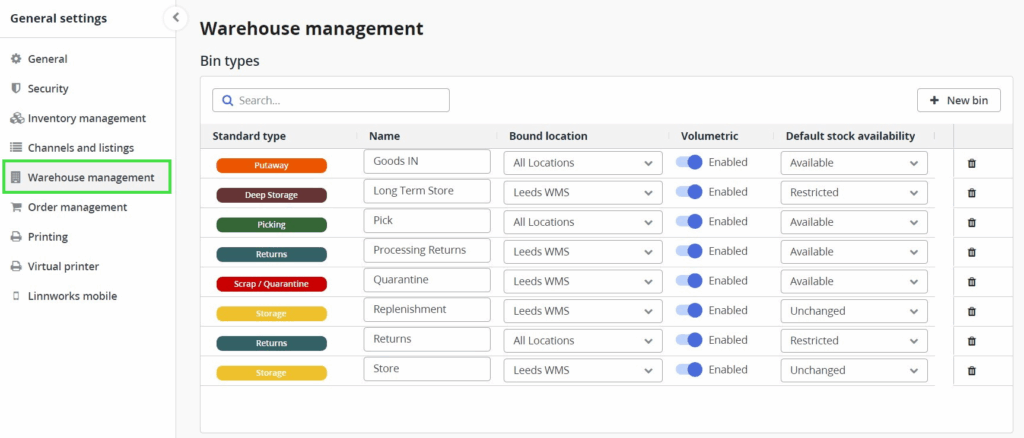Click the Virtual printer icon
1024x438 pixels.
coord(16,266)
